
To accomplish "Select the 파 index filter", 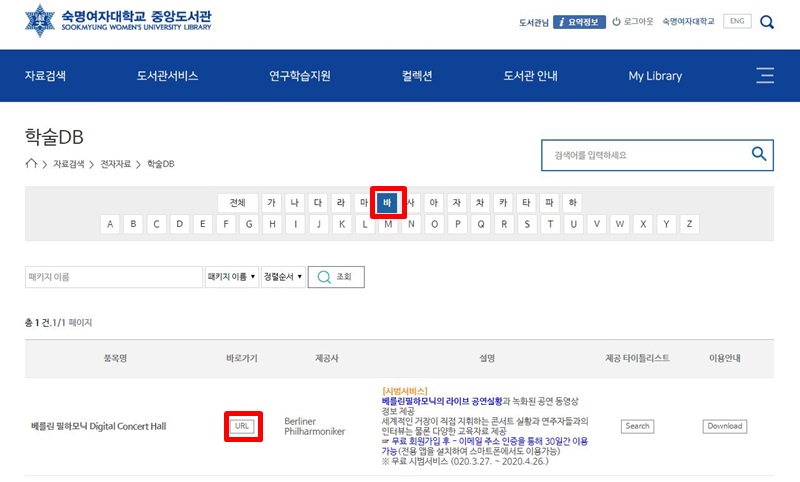I will (549, 203).
